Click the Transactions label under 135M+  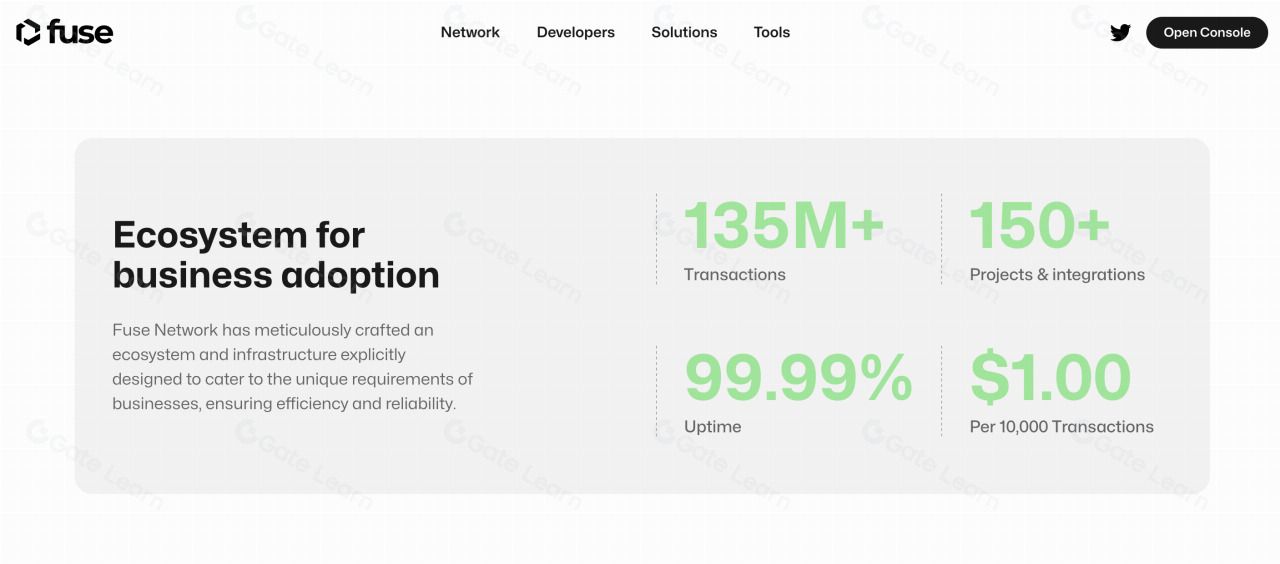tap(735, 275)
